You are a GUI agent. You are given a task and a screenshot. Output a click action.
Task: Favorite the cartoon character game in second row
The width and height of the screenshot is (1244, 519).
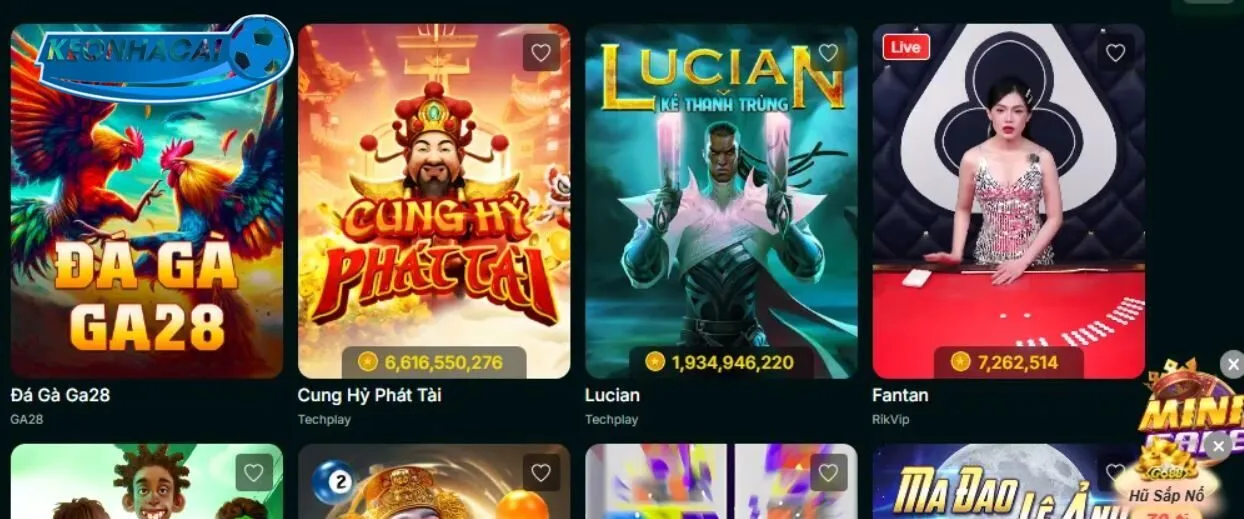click(254, 472)
